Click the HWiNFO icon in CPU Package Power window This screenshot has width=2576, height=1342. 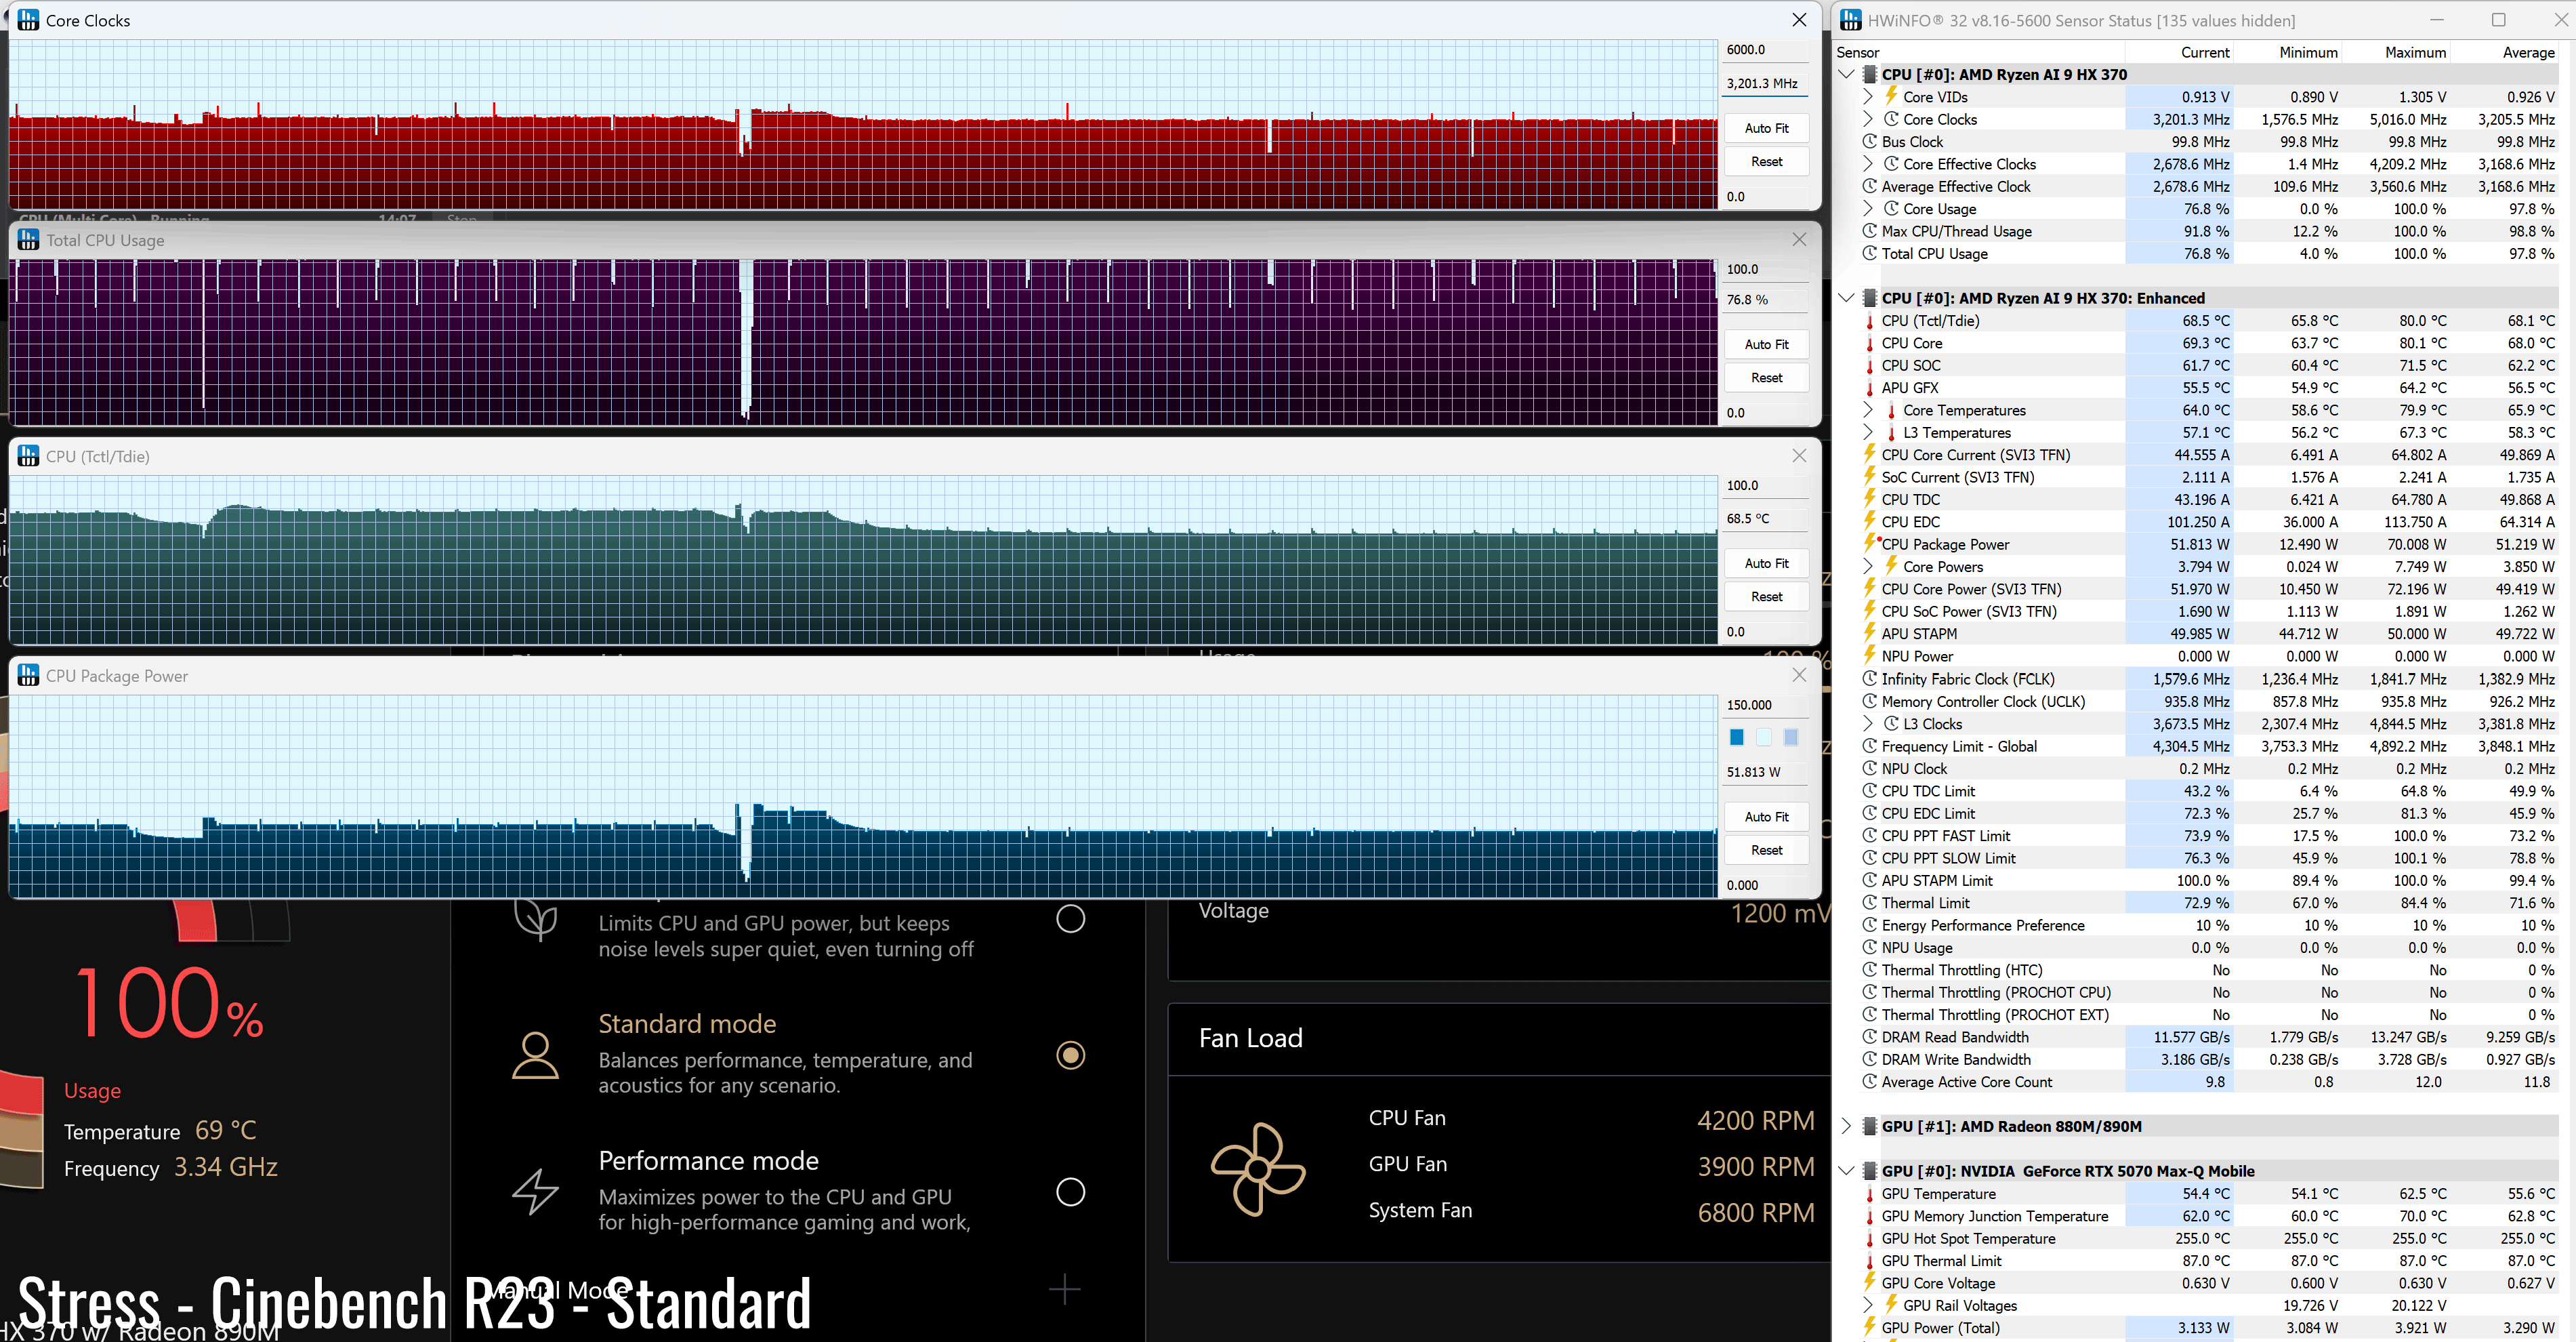click(x=29, y=676)
